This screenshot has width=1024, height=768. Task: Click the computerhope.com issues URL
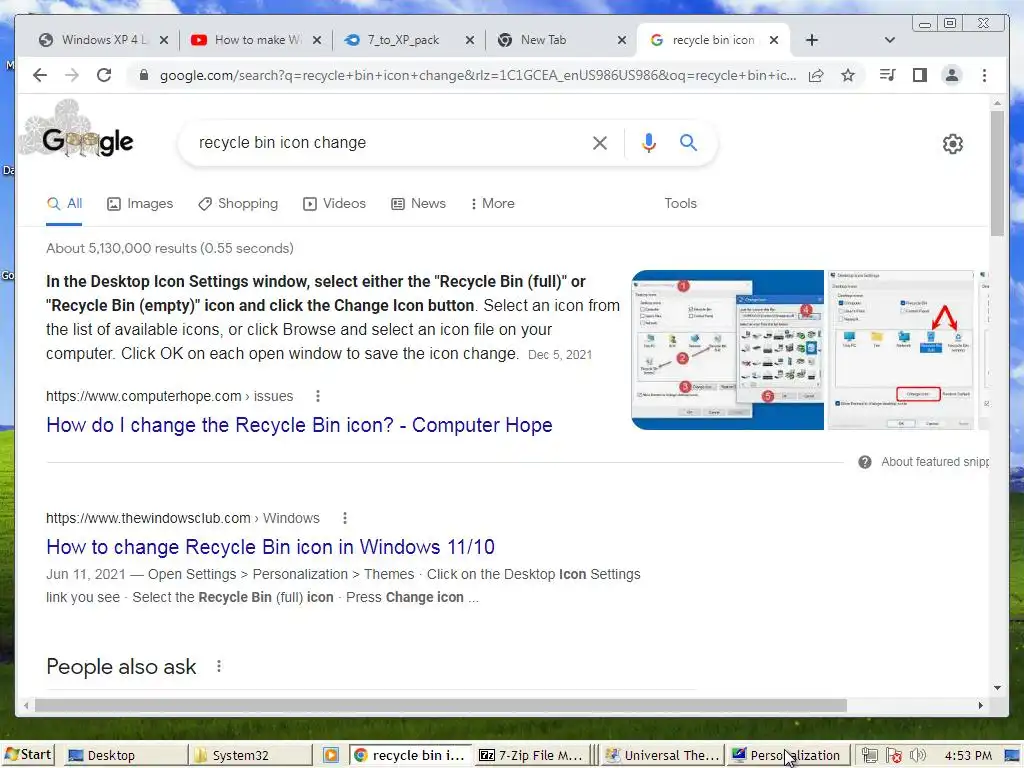tap(170, 396)
